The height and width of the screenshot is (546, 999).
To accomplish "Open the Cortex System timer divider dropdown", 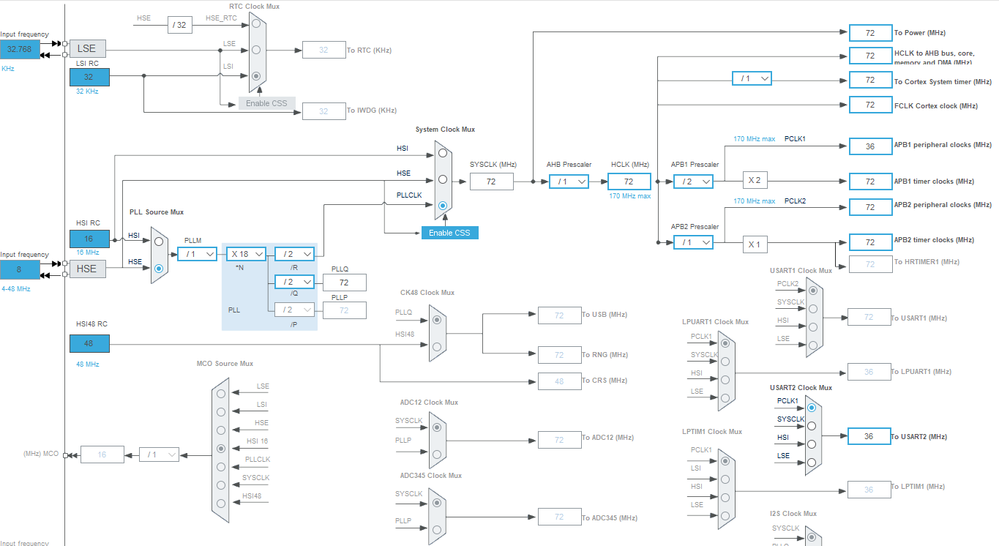I will pyautogui.click(x=752, y=78).
